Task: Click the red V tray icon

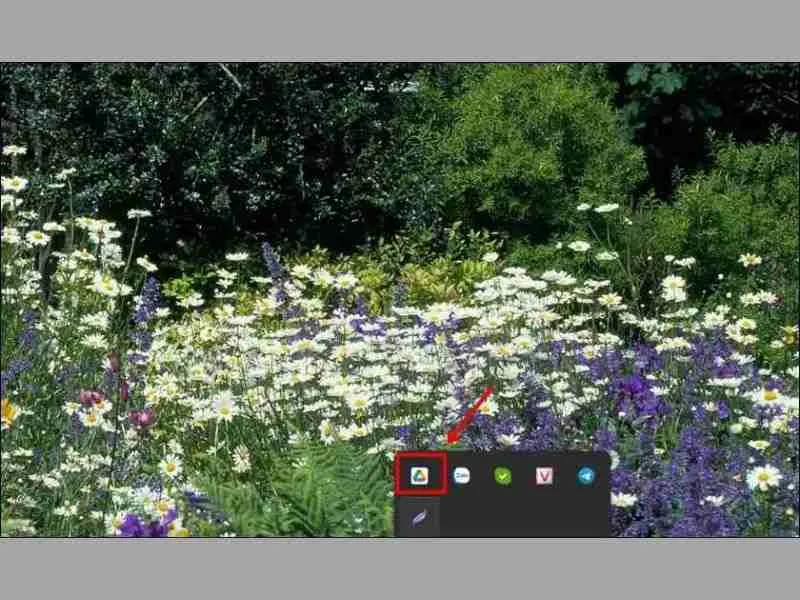Action: (544, 476)
